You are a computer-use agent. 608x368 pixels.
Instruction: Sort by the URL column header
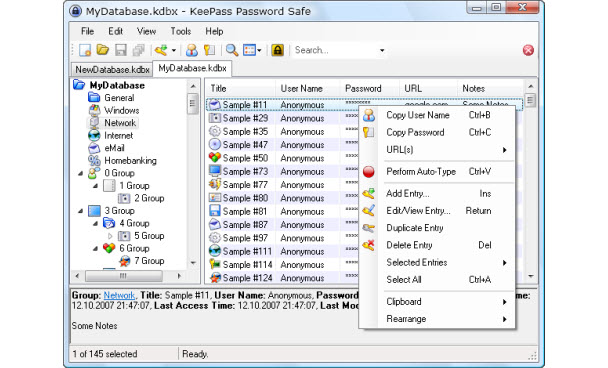428,88
